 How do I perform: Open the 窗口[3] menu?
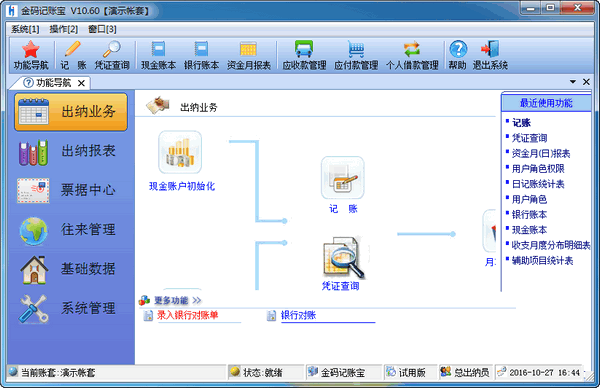coord(102,29)
